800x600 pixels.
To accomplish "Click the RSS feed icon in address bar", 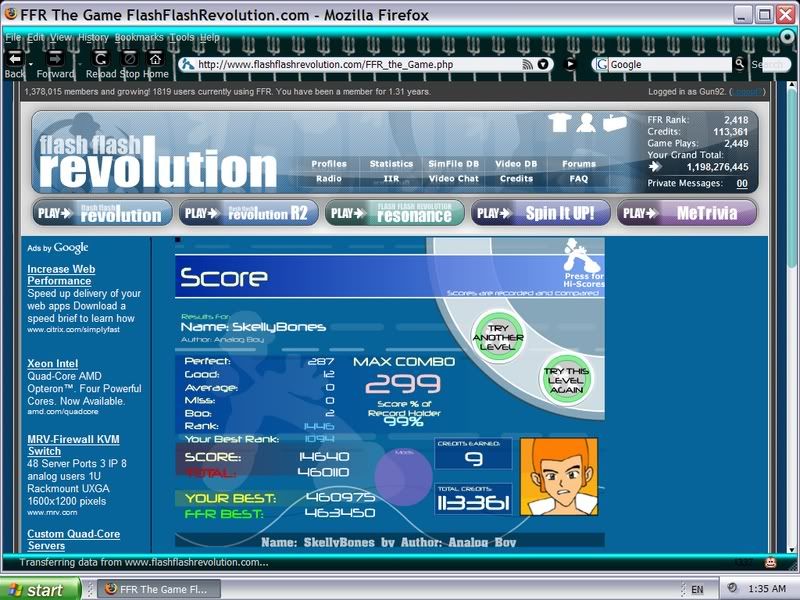I will point(528,64).
